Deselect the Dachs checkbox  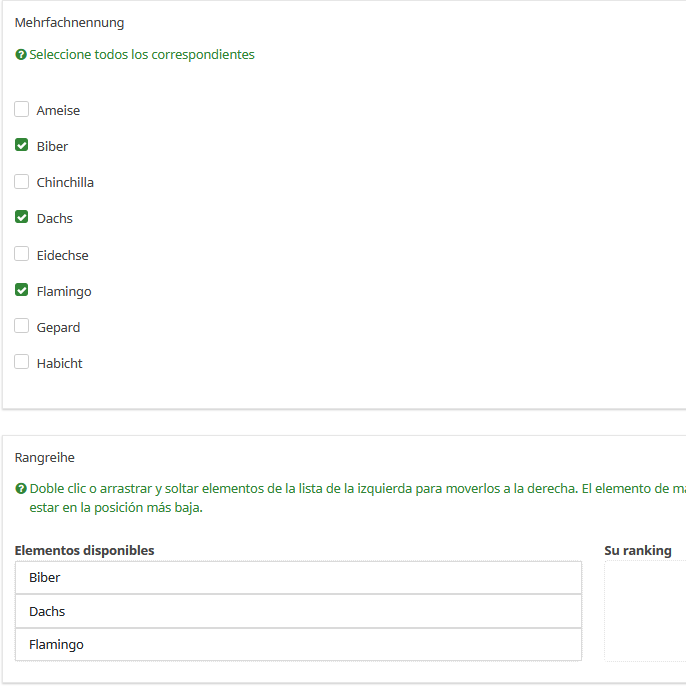22,218
